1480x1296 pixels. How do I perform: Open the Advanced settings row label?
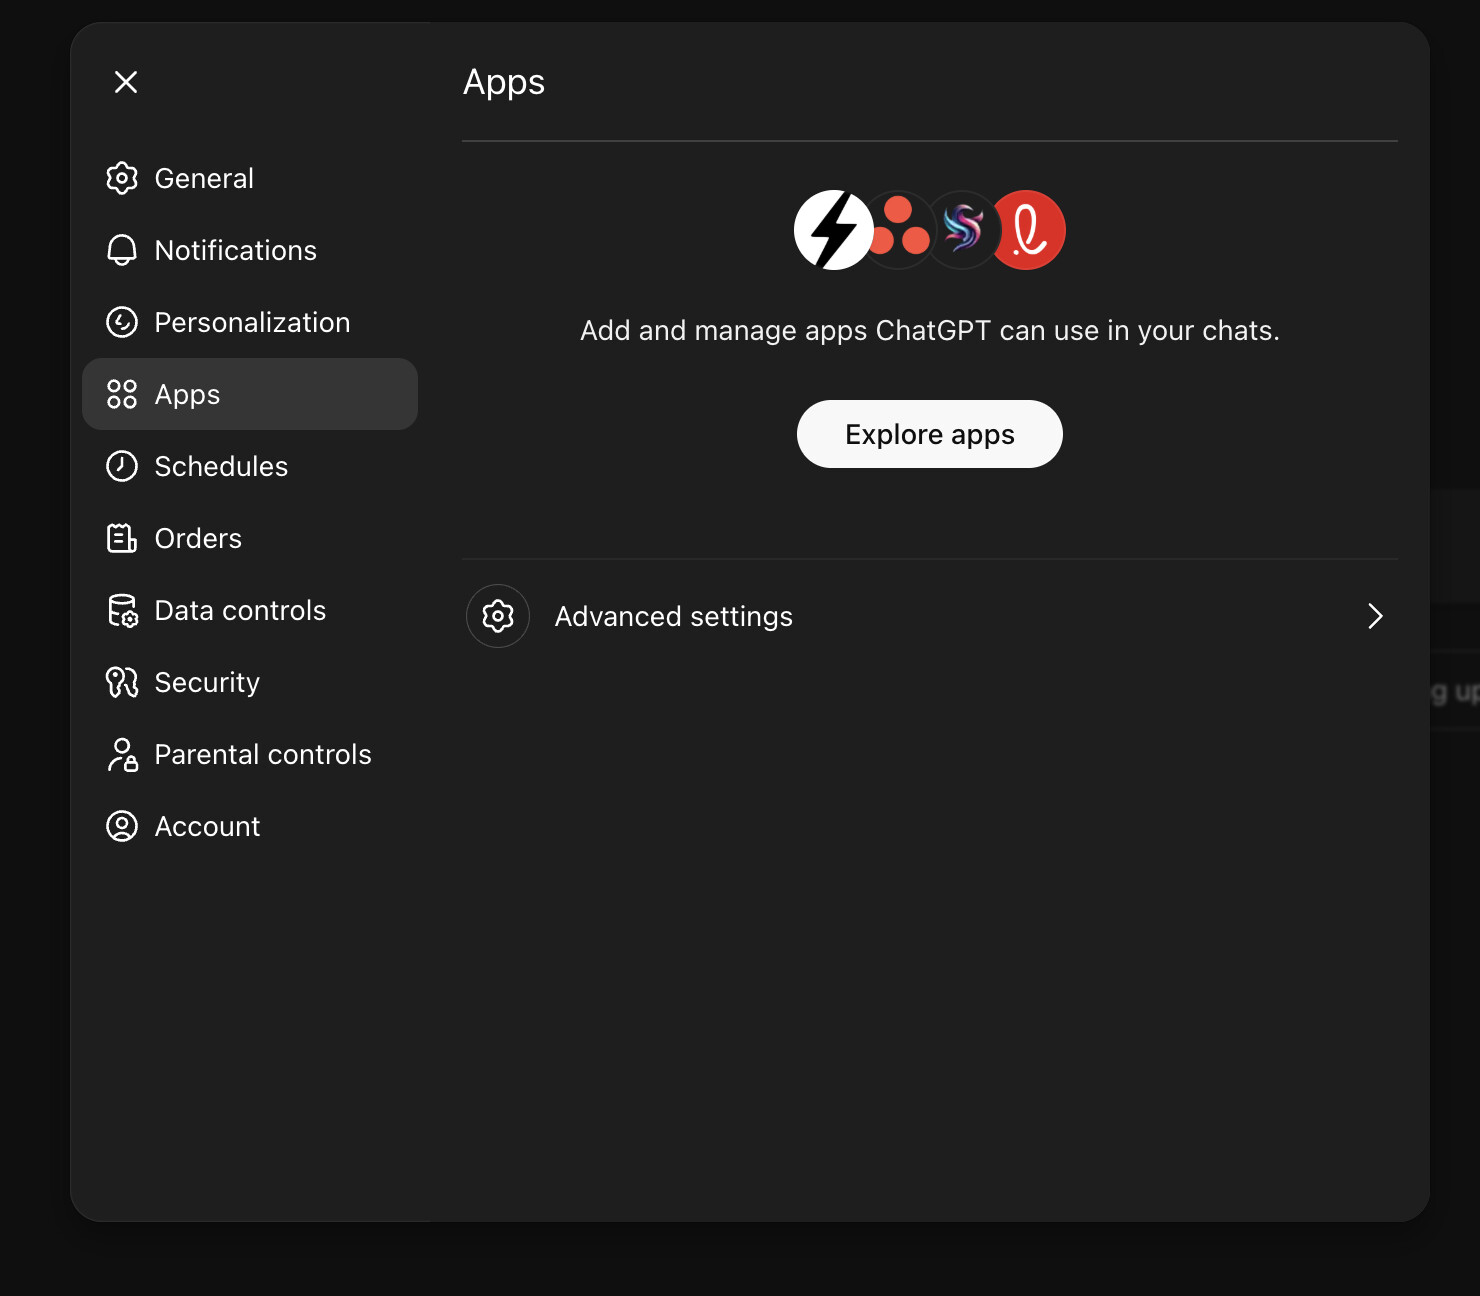674,616
